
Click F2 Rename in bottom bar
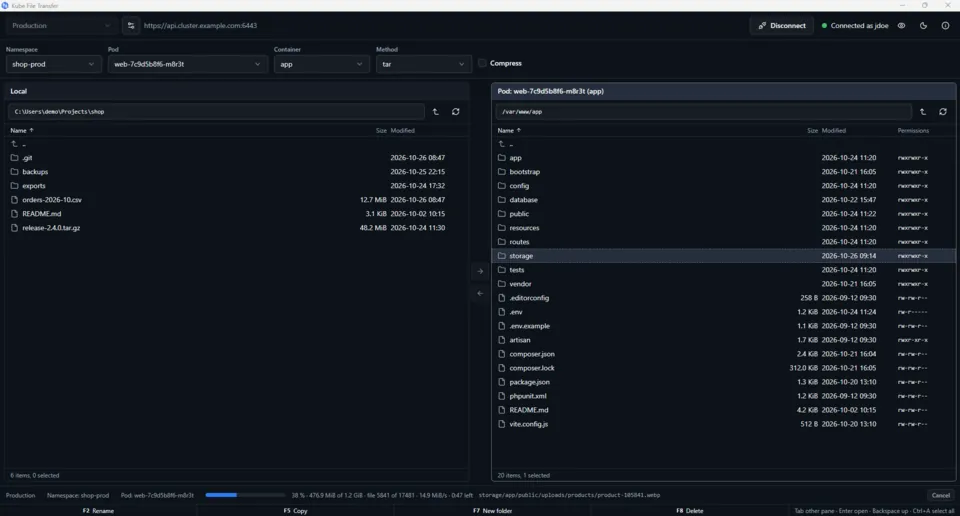tap(98, 510)
